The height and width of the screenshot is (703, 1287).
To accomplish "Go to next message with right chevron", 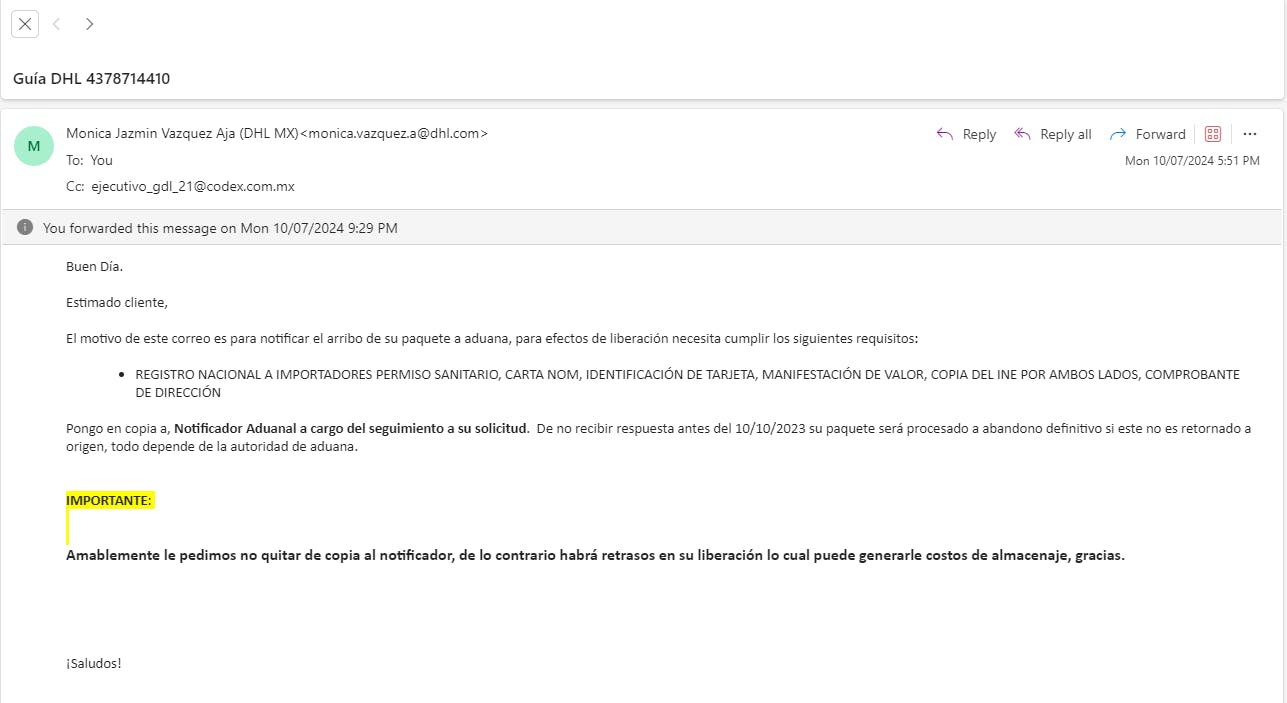I will coord(89,24).
